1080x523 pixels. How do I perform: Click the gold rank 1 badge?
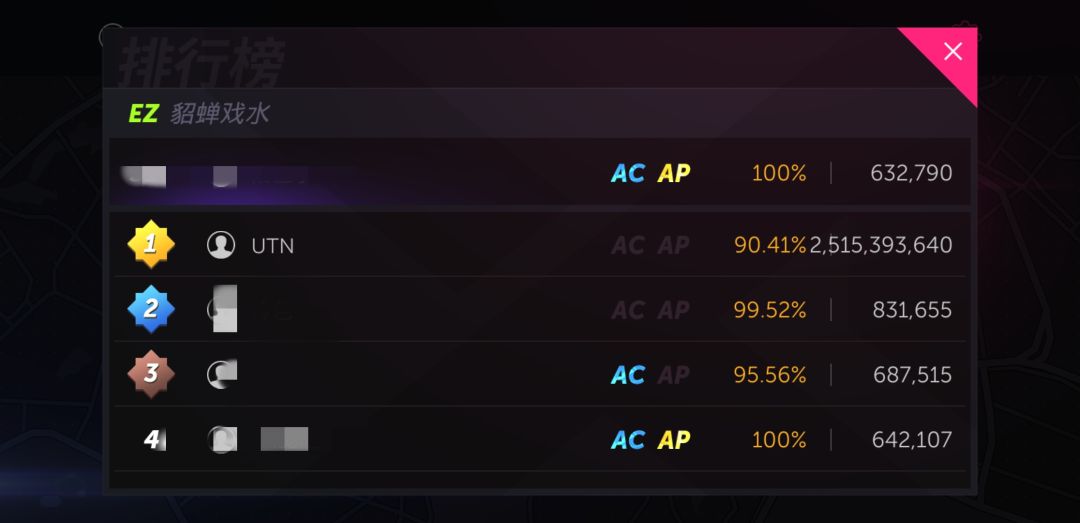pos(151,244)
